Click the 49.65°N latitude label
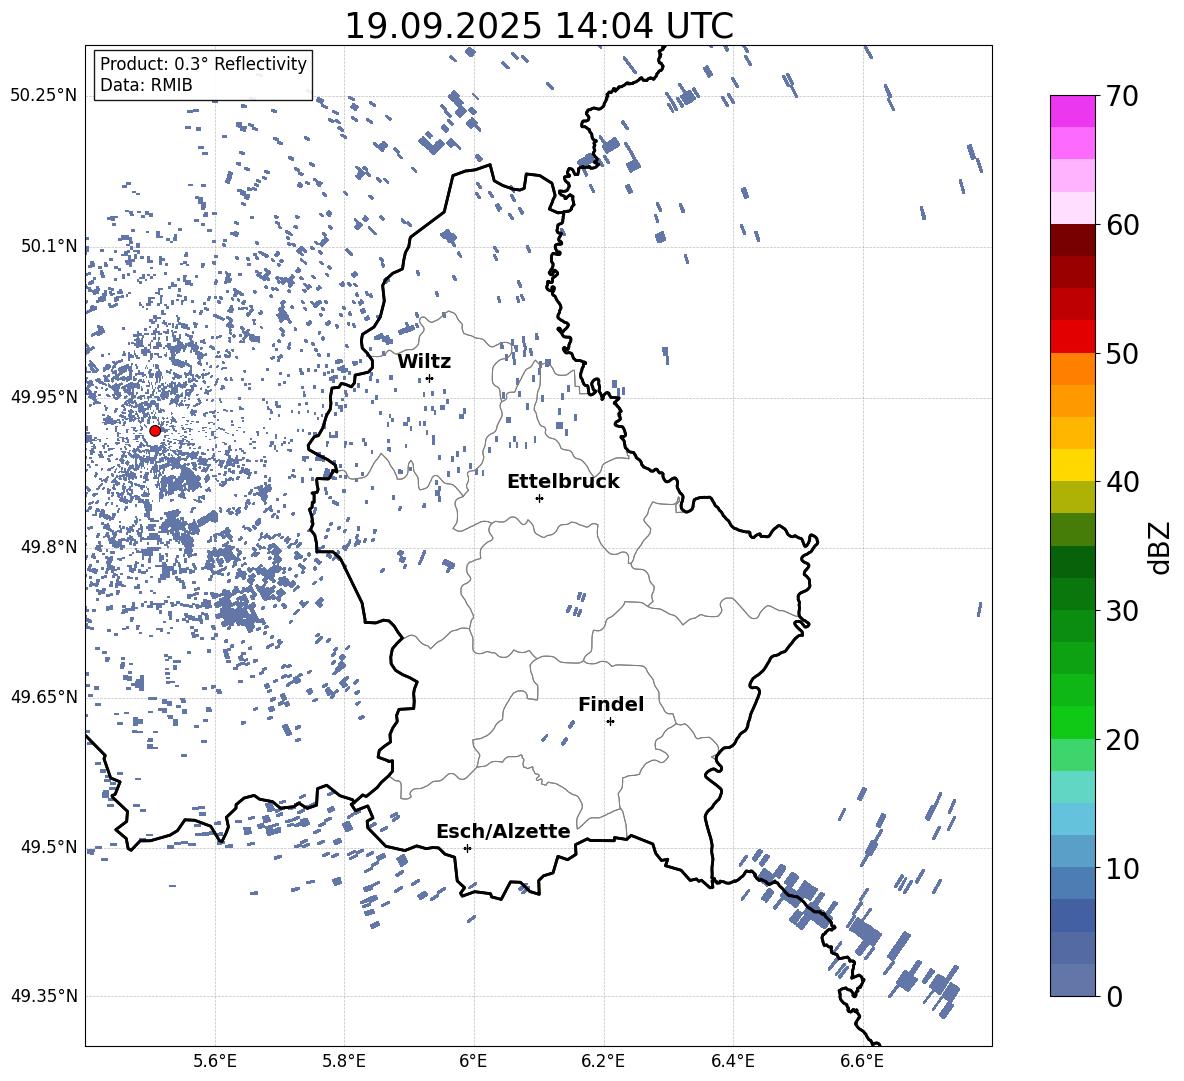The image size is (1184, 1081). (44, 696)
